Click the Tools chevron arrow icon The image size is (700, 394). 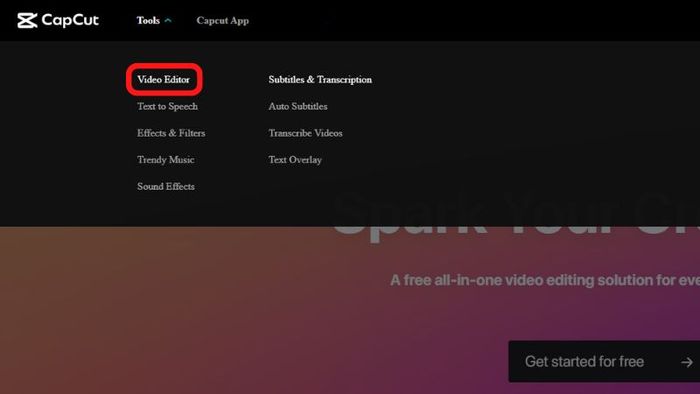[168, 21]
